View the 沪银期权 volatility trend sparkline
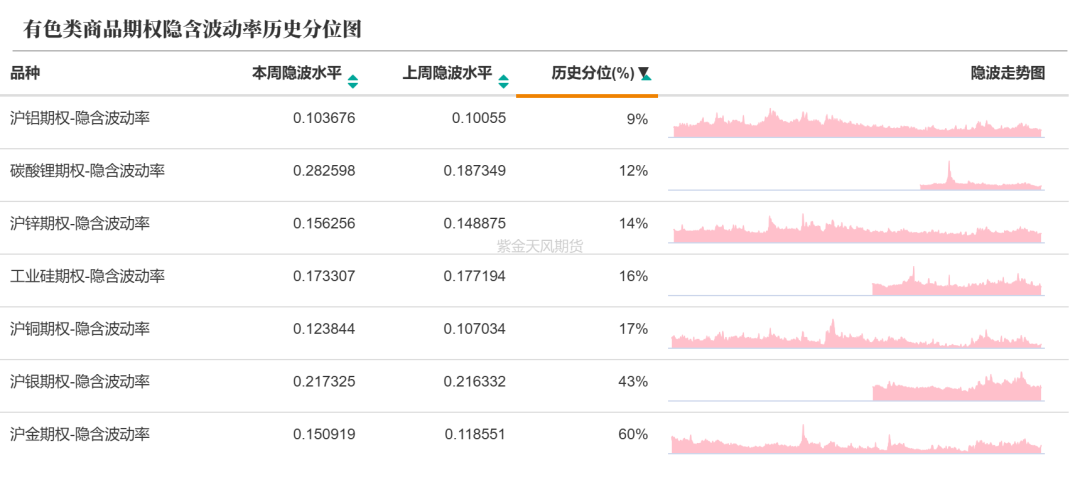 (857, 389)
